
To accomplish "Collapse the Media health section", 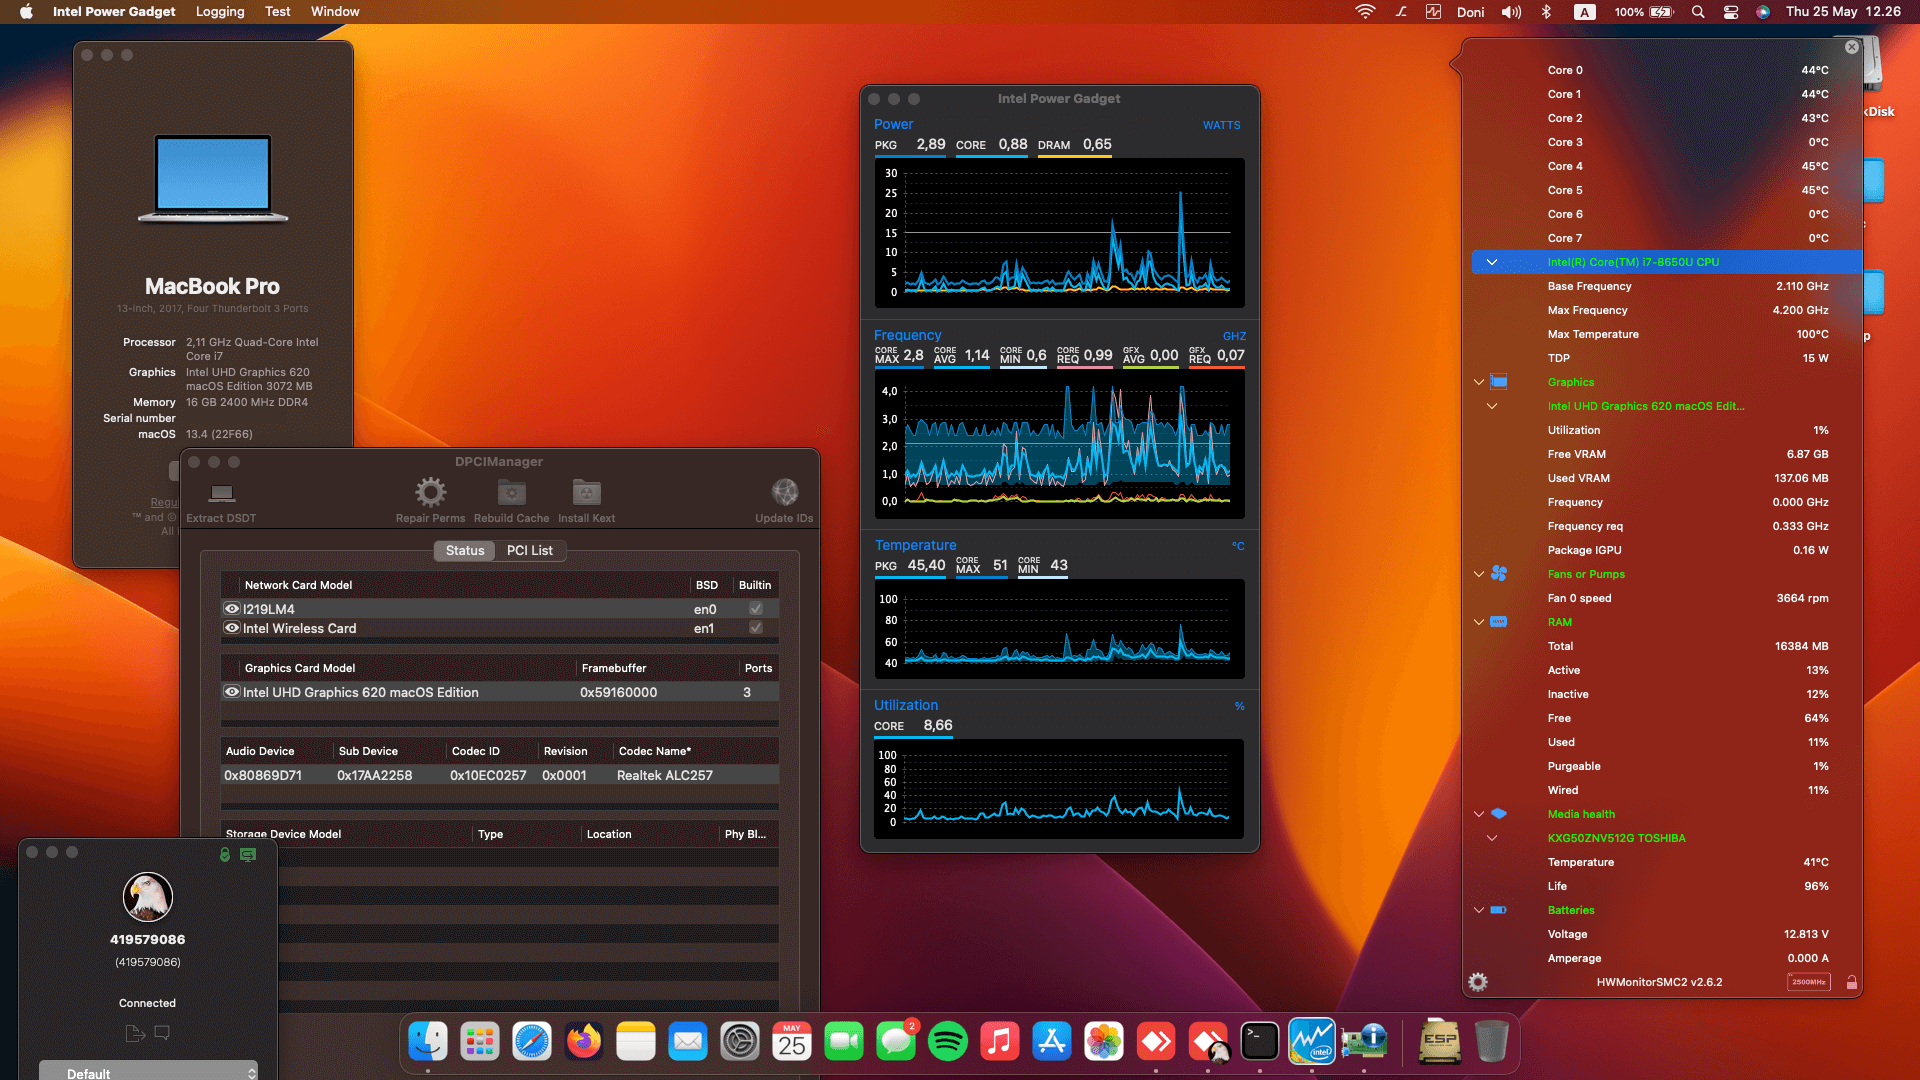I will pos(1479,814).
